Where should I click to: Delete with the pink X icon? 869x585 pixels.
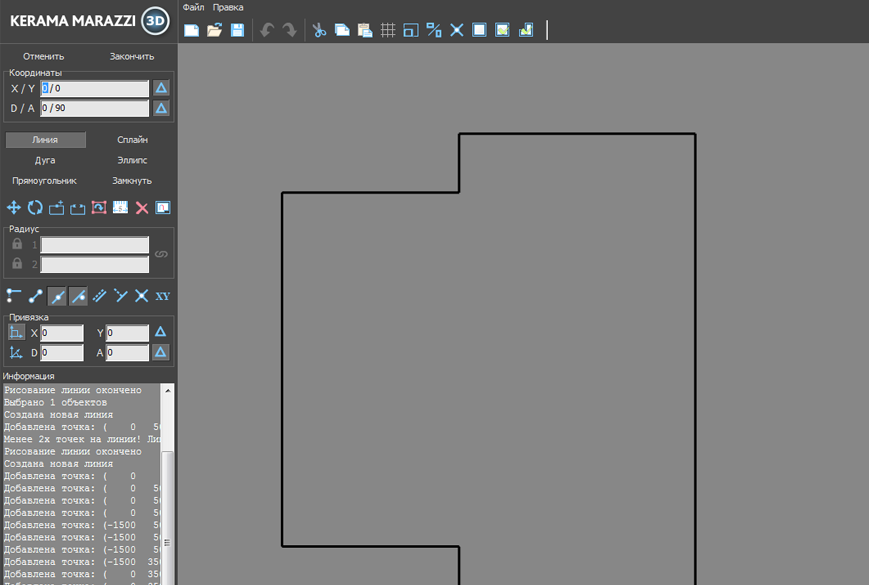142,208
